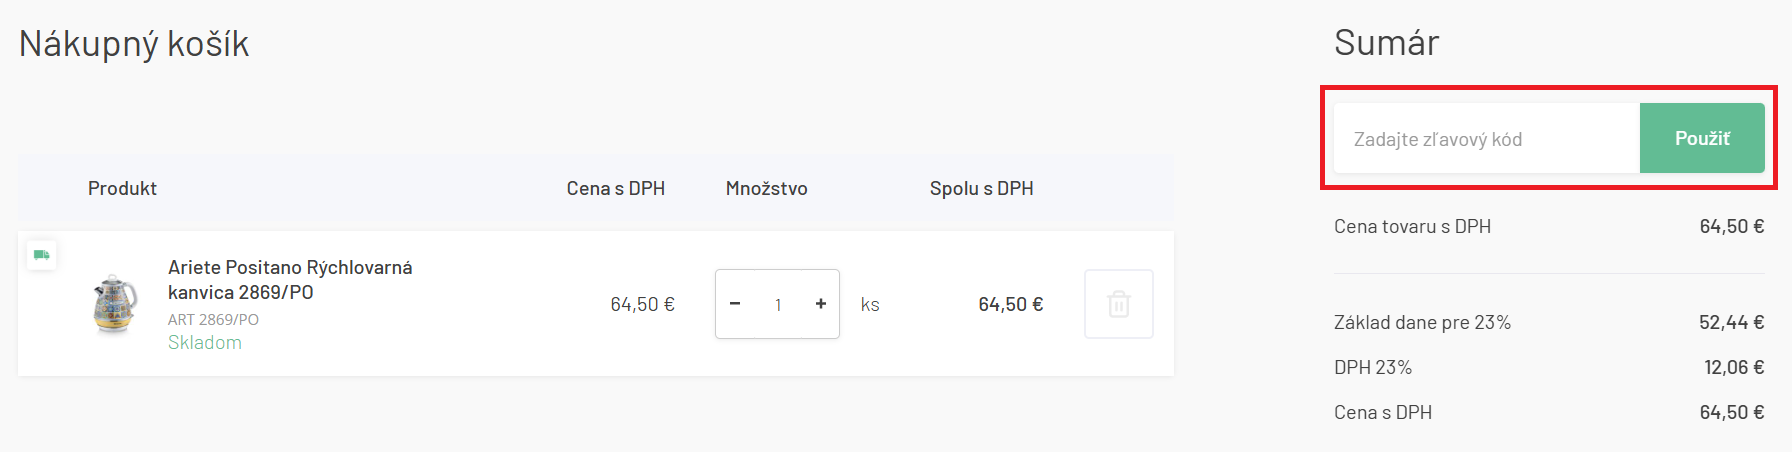Click the Cena s DPH table header
This screenshot has height=452, width=1792.
(615, 188)
